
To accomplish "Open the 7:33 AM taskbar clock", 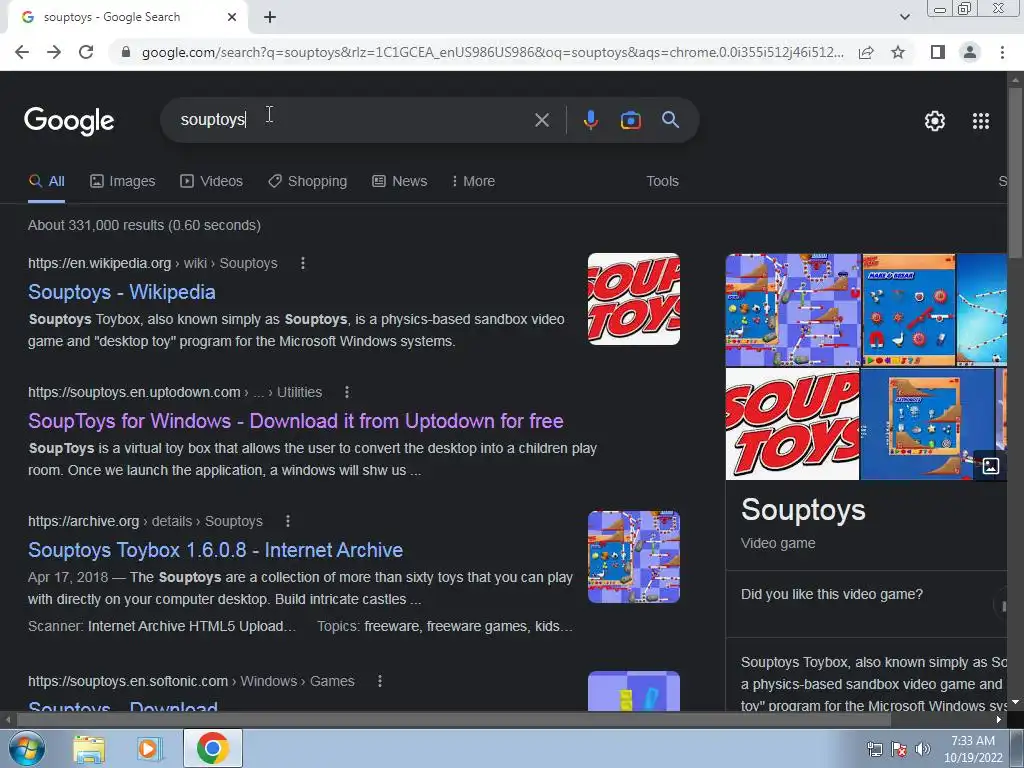I will 973,749.
